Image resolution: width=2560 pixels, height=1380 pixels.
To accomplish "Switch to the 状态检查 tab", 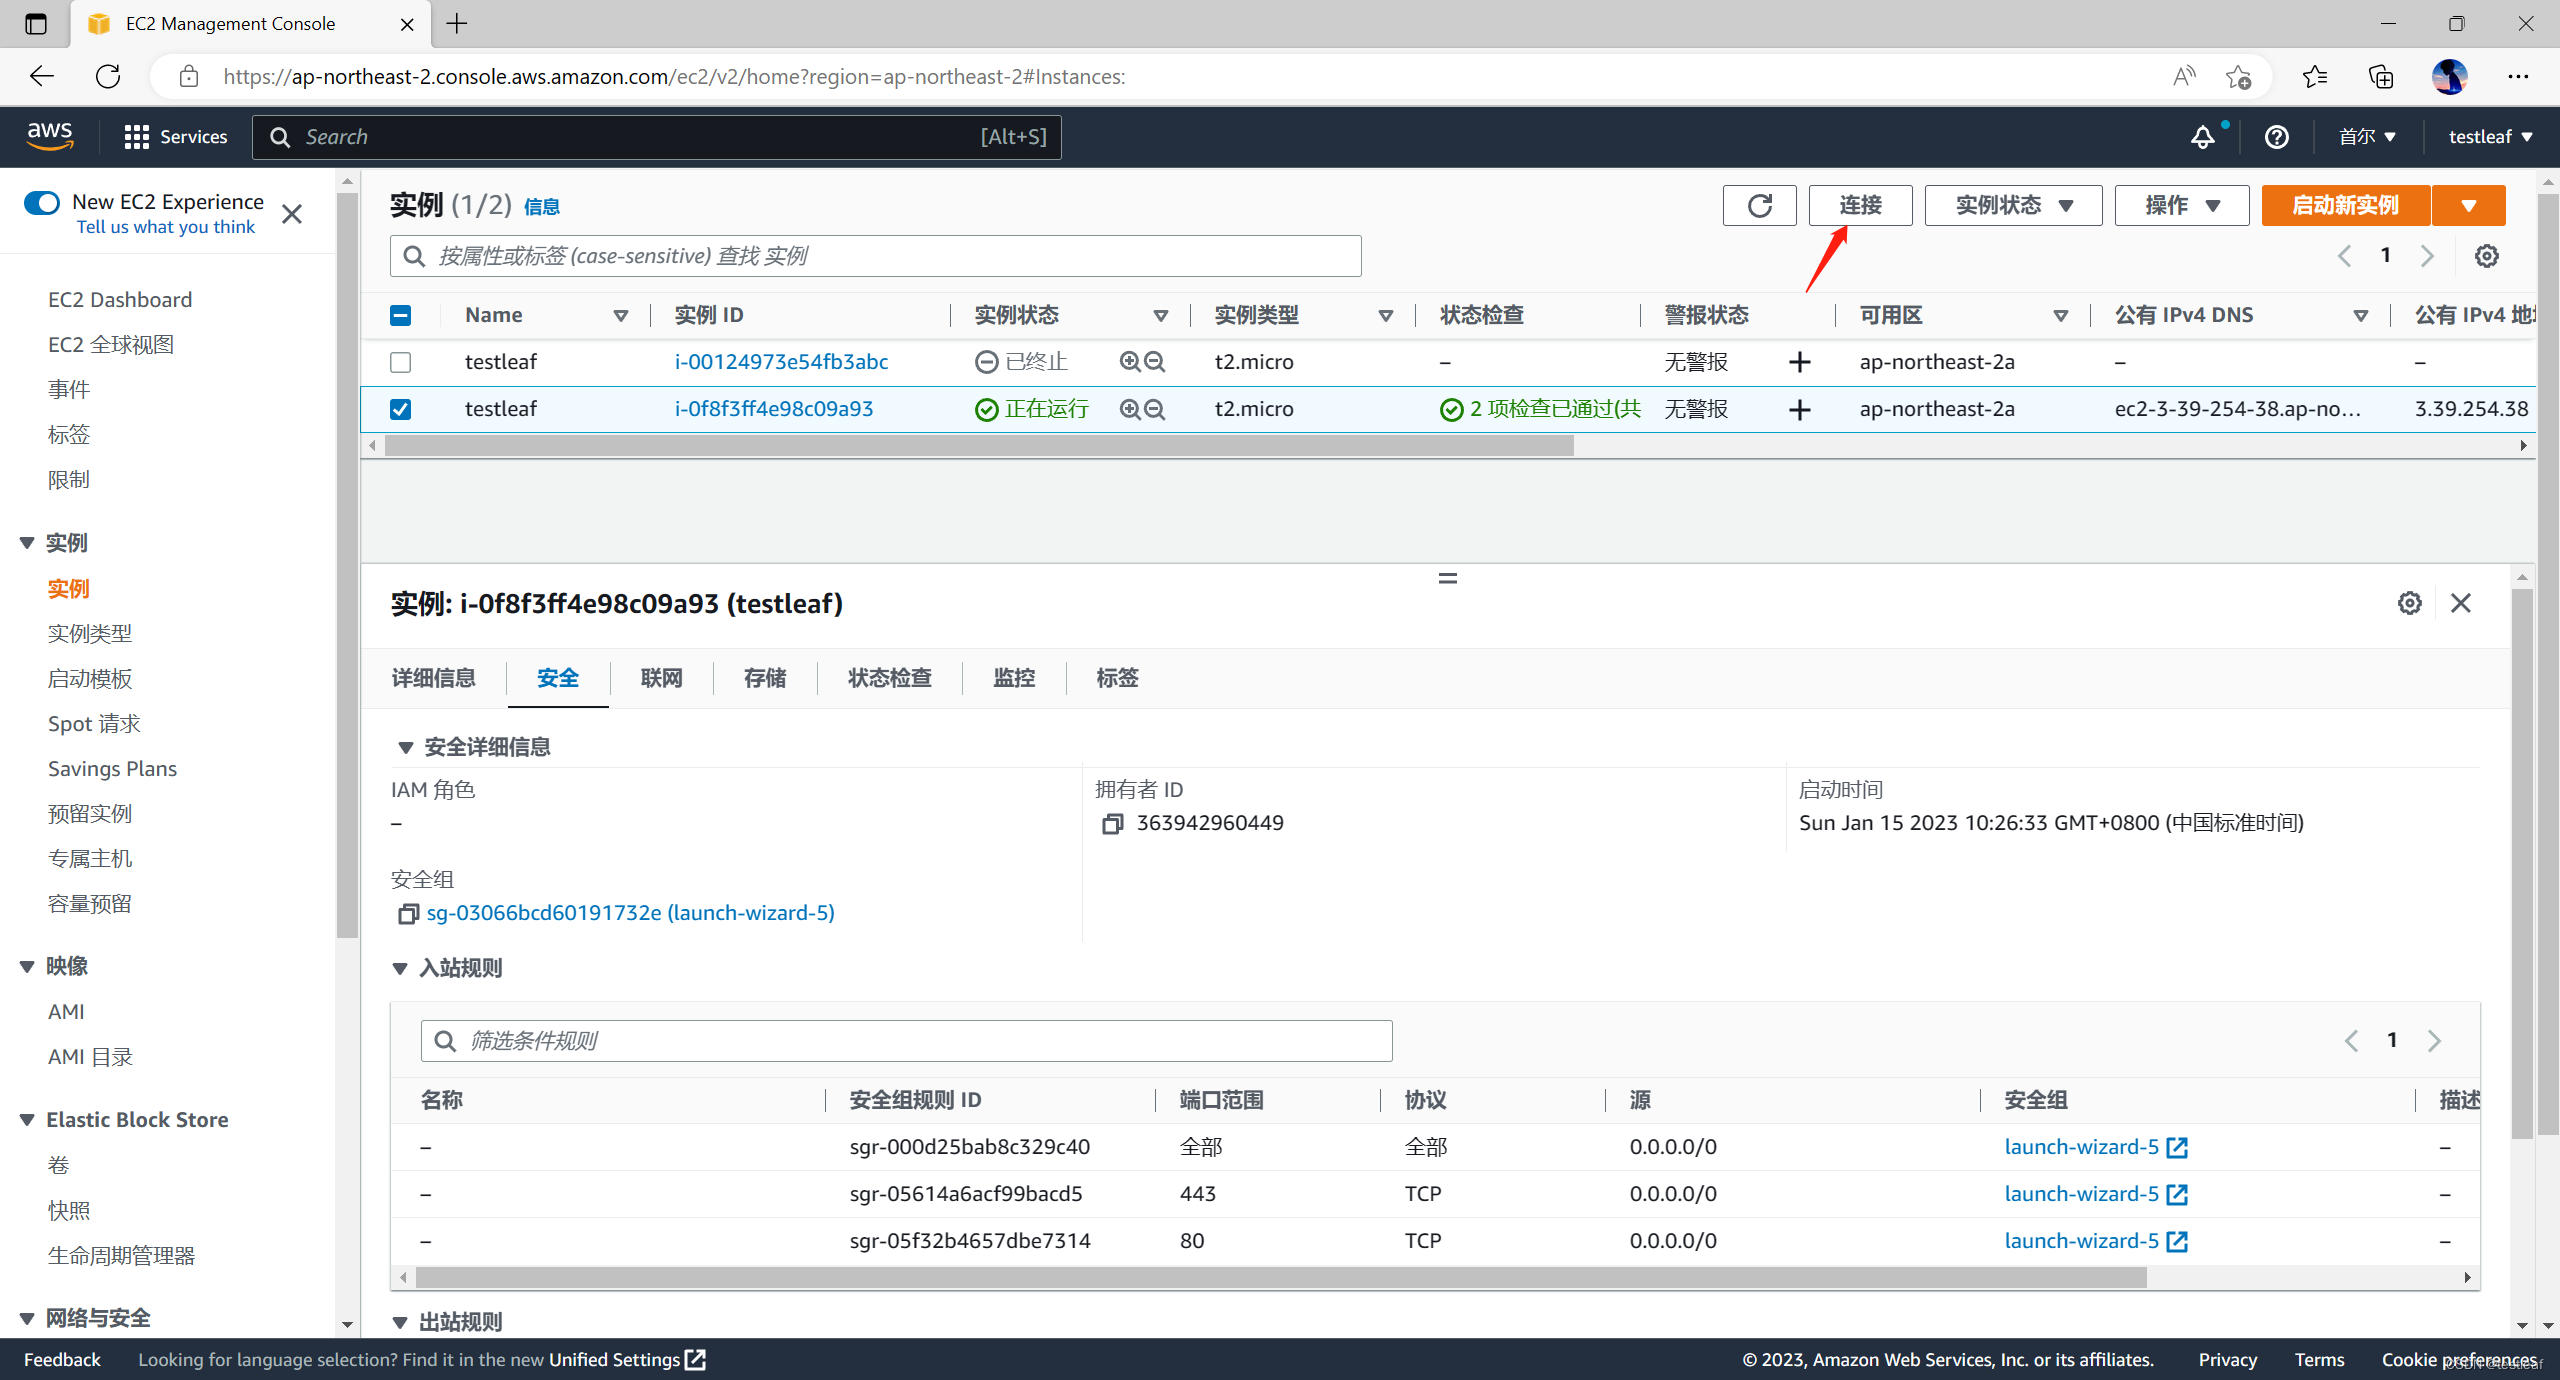I will pos(890,678).
